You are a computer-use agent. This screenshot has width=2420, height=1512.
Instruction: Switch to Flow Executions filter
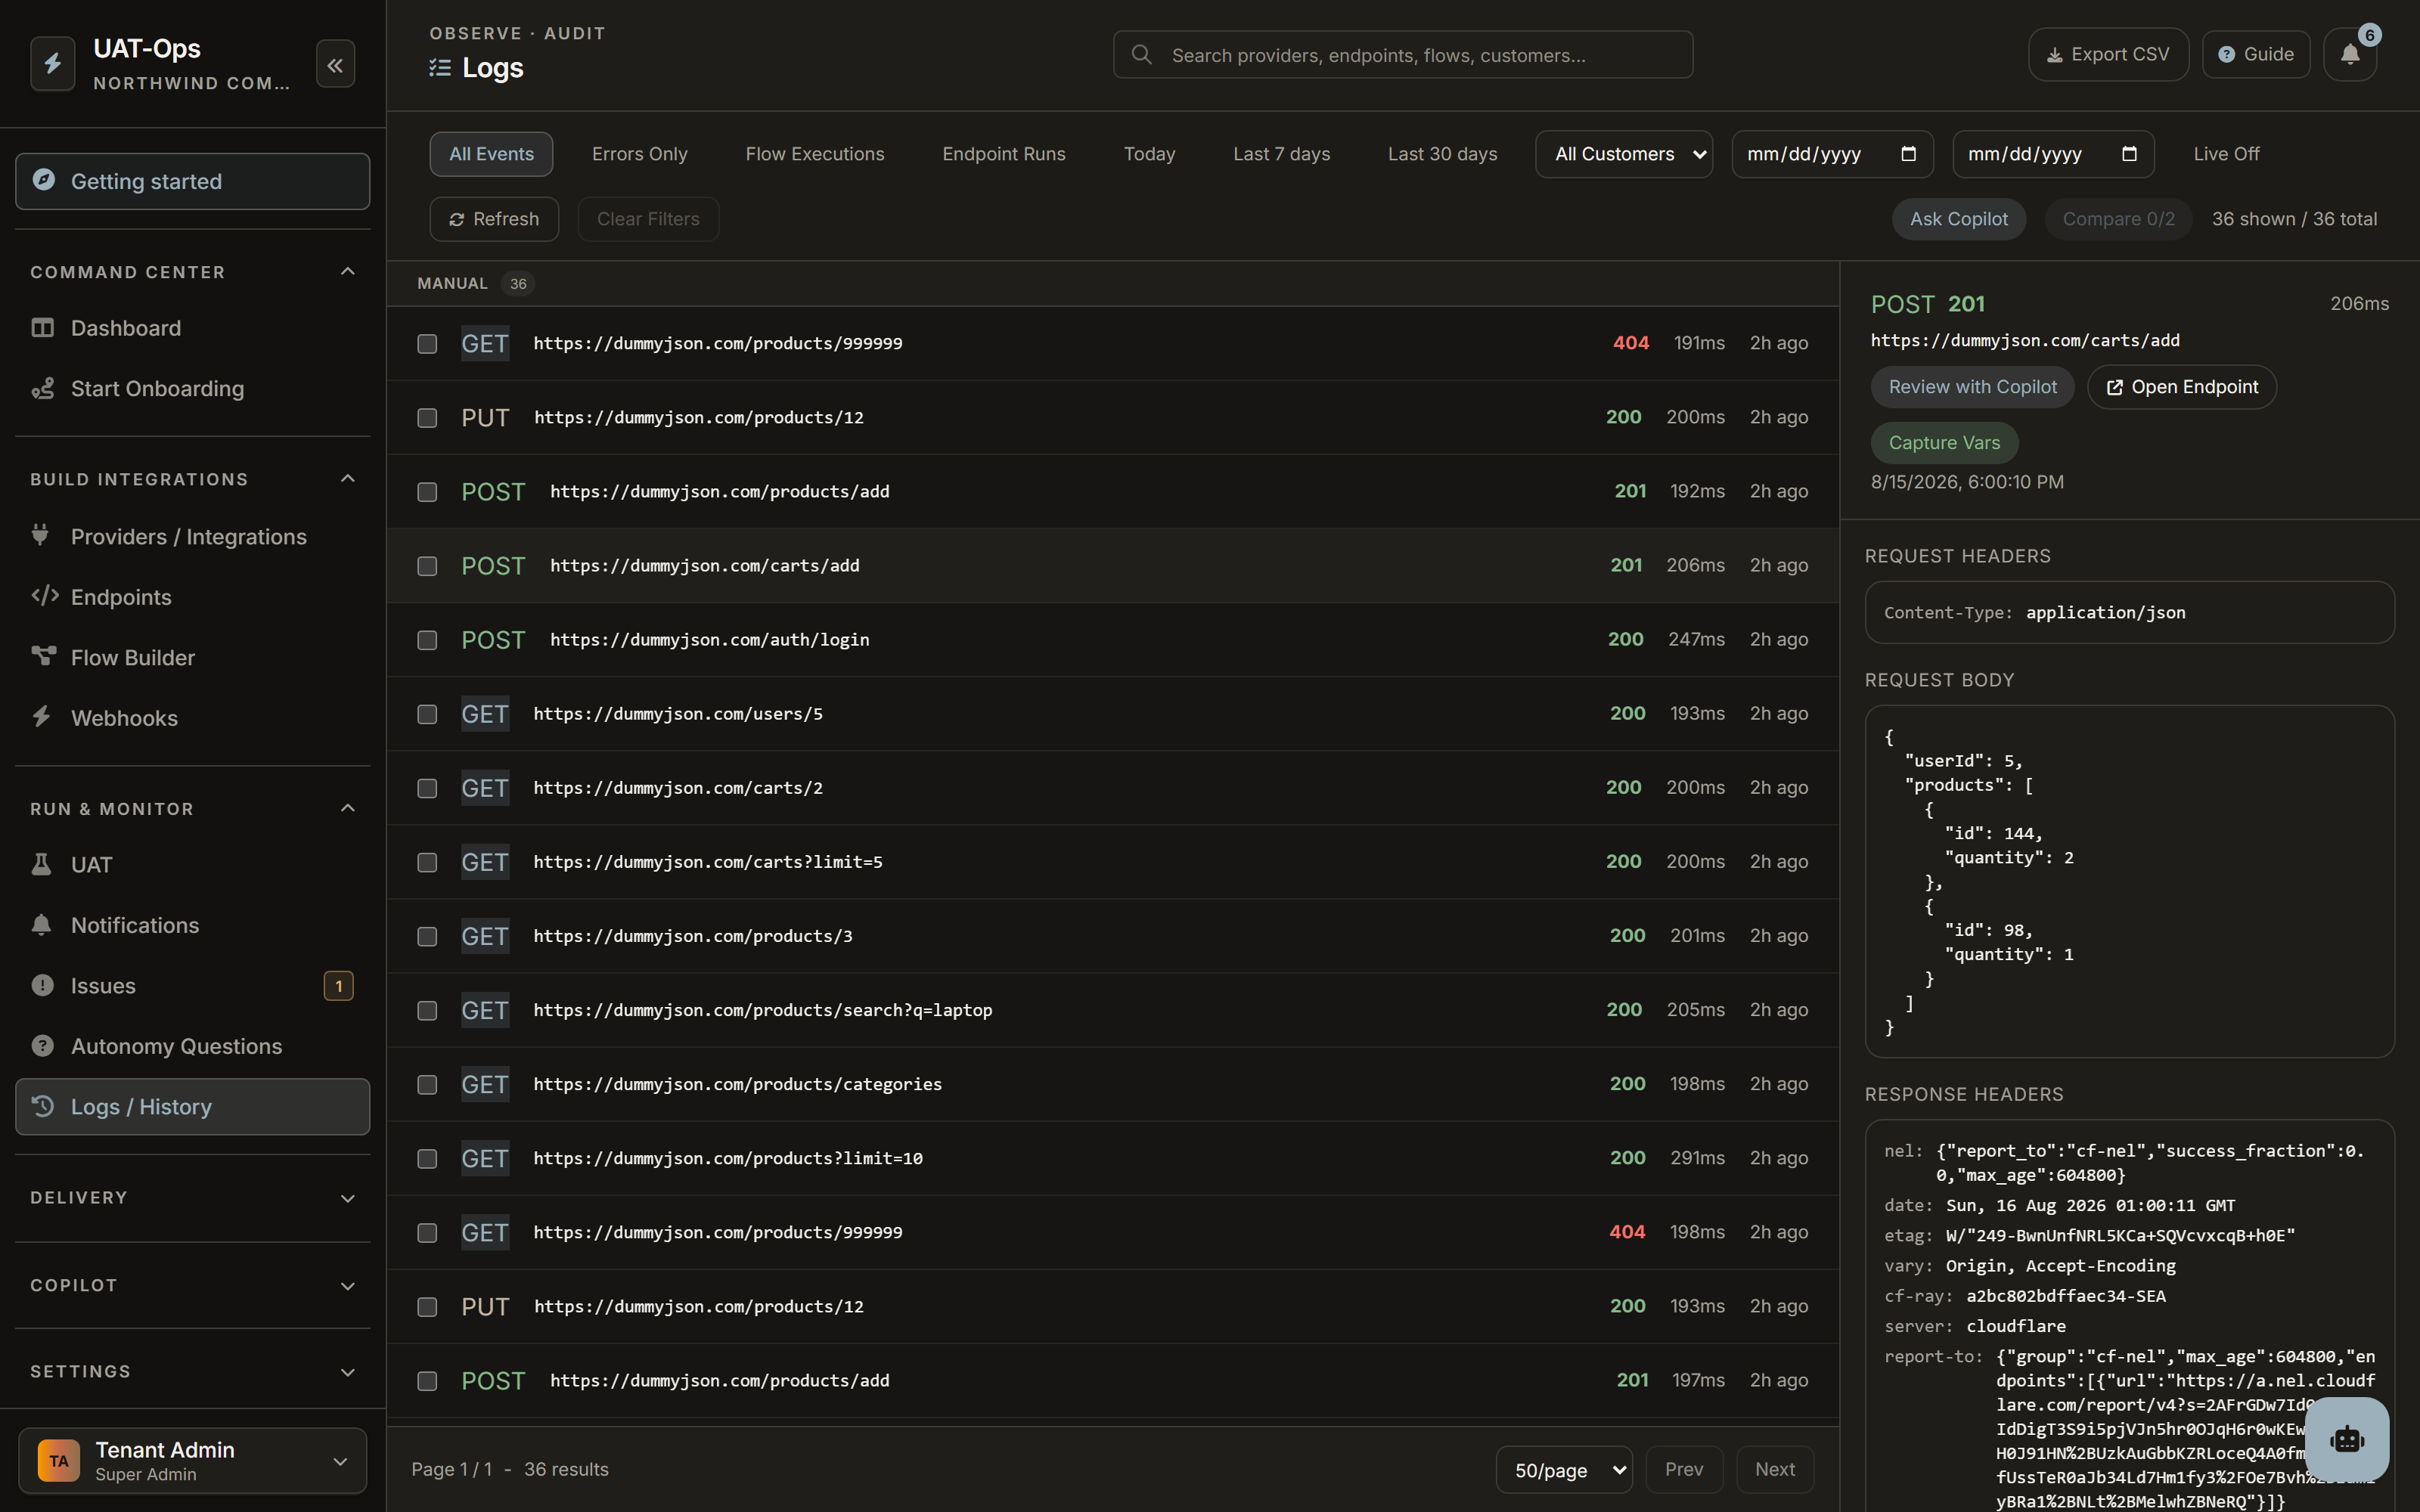tap(815, 154)
